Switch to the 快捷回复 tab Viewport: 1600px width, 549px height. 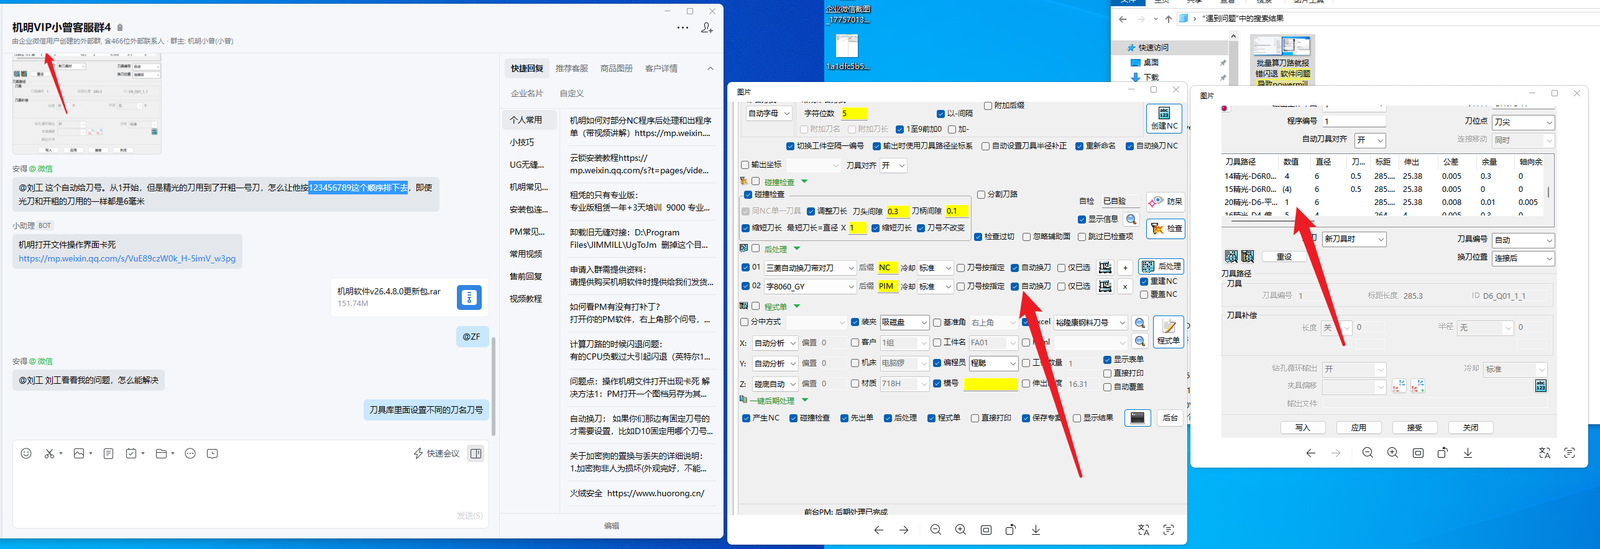[527, 68]
